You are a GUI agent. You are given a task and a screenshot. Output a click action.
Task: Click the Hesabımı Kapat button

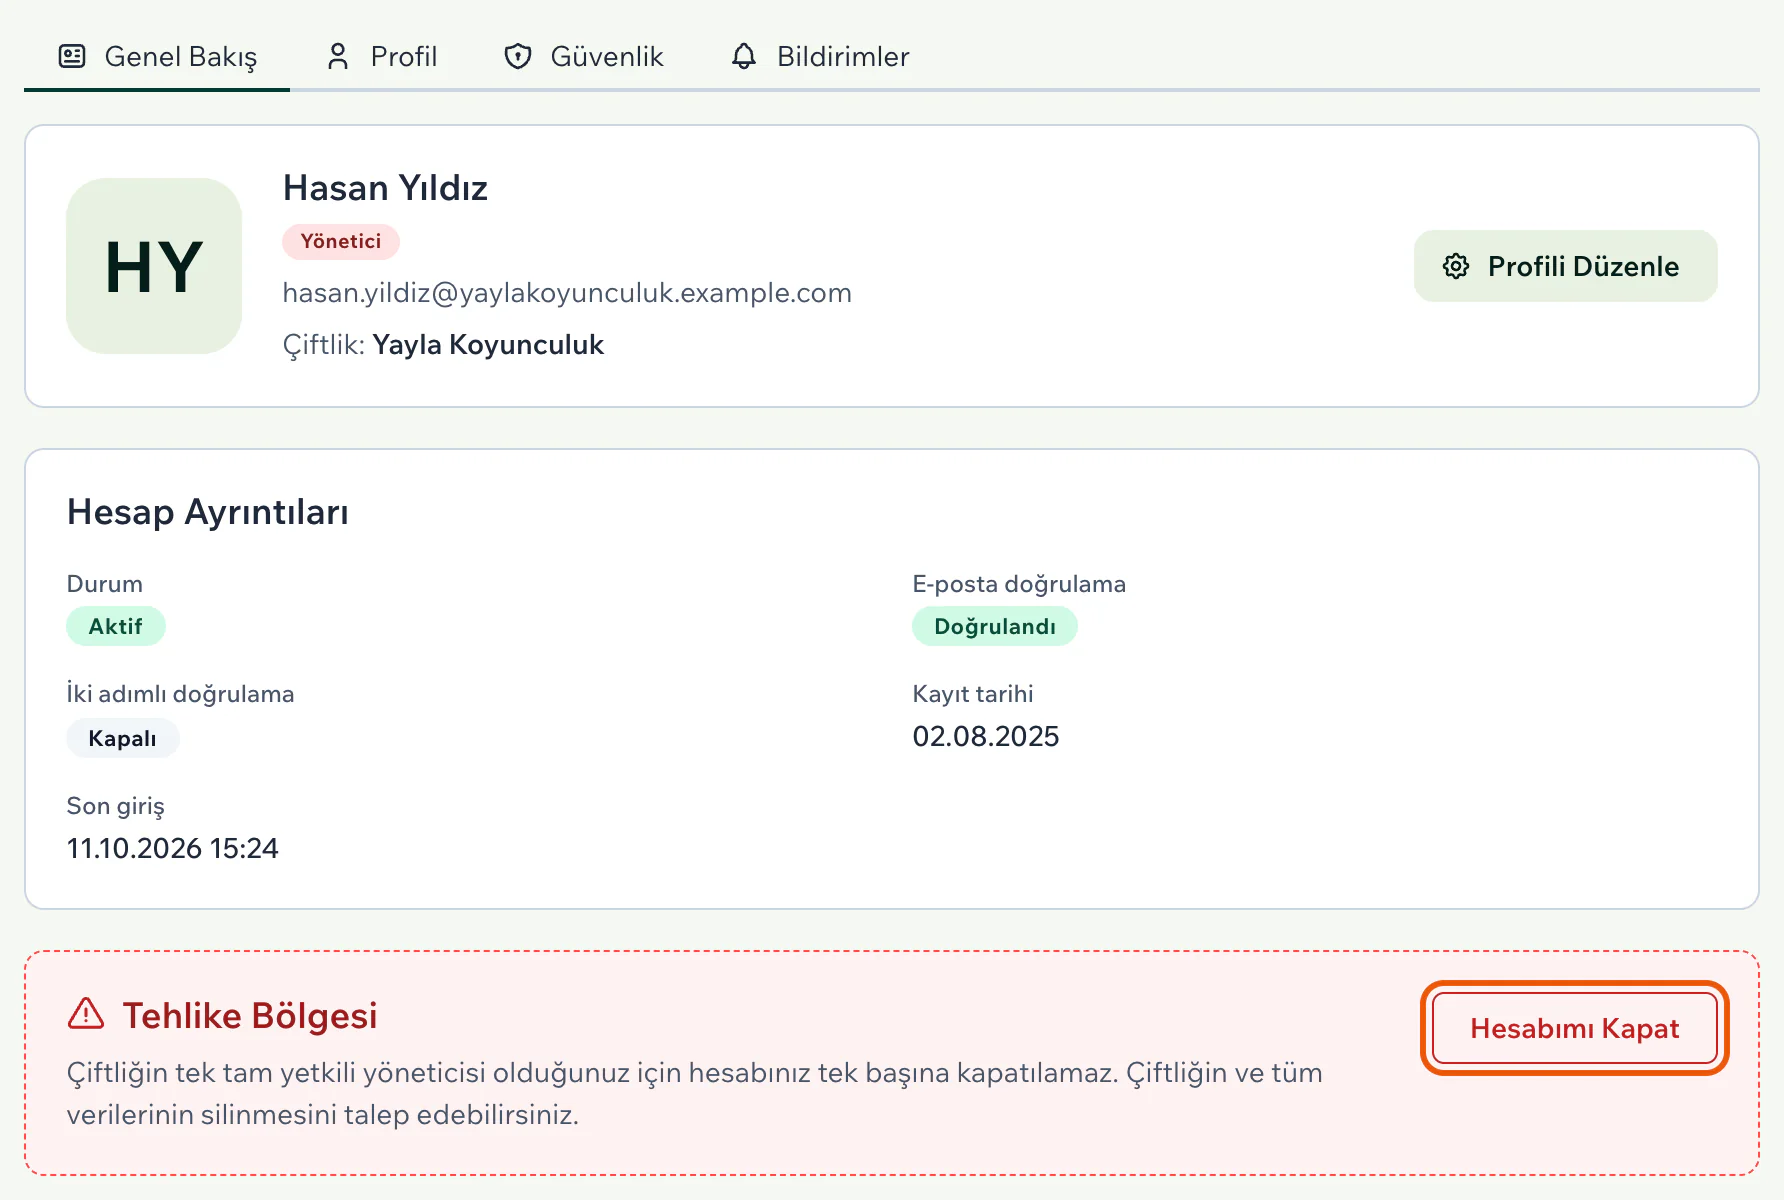pyautogui.click(x=1574, y=1028)
